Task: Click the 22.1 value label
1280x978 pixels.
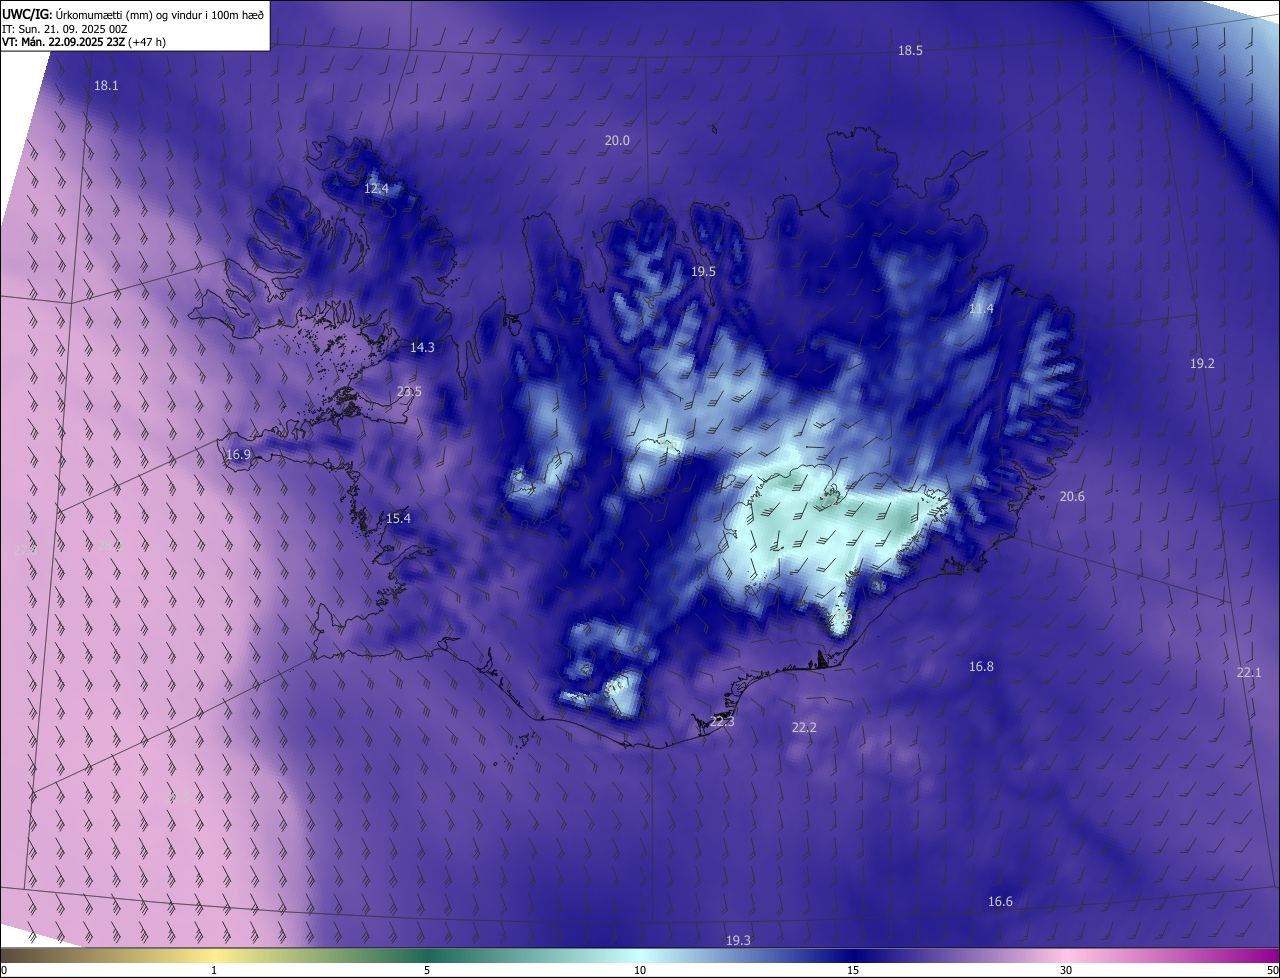Action: tap(1249, 673)
